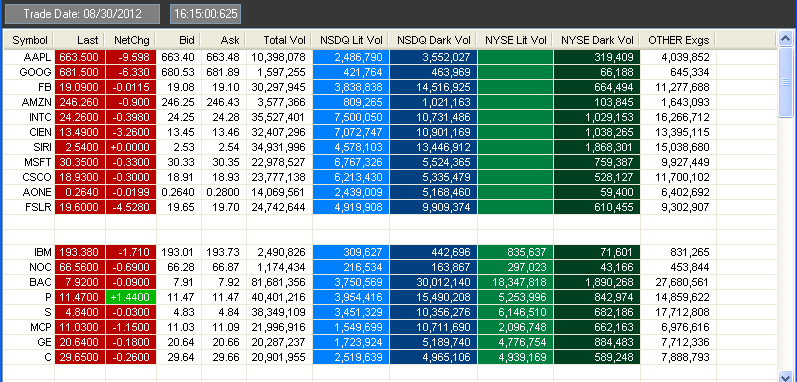Click GOOG net change -6.330

(x=131, y=72)
